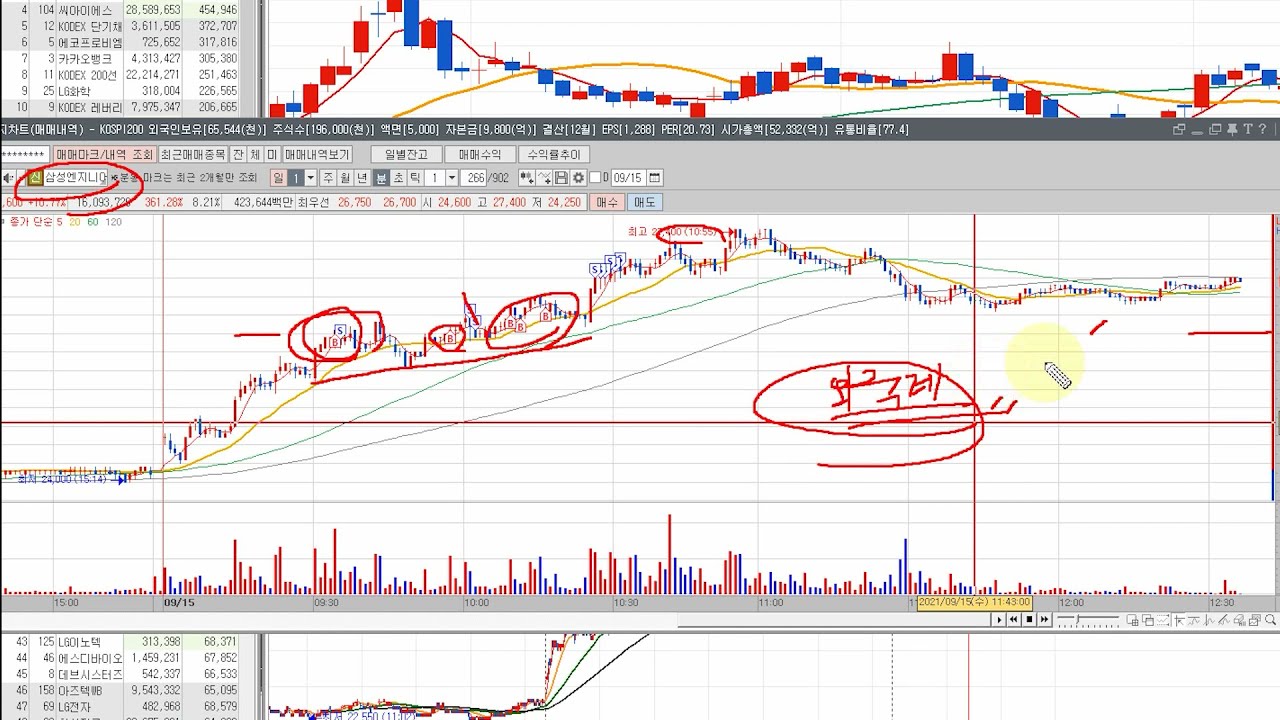Select 틱 tick period toggle

(415, 177)
